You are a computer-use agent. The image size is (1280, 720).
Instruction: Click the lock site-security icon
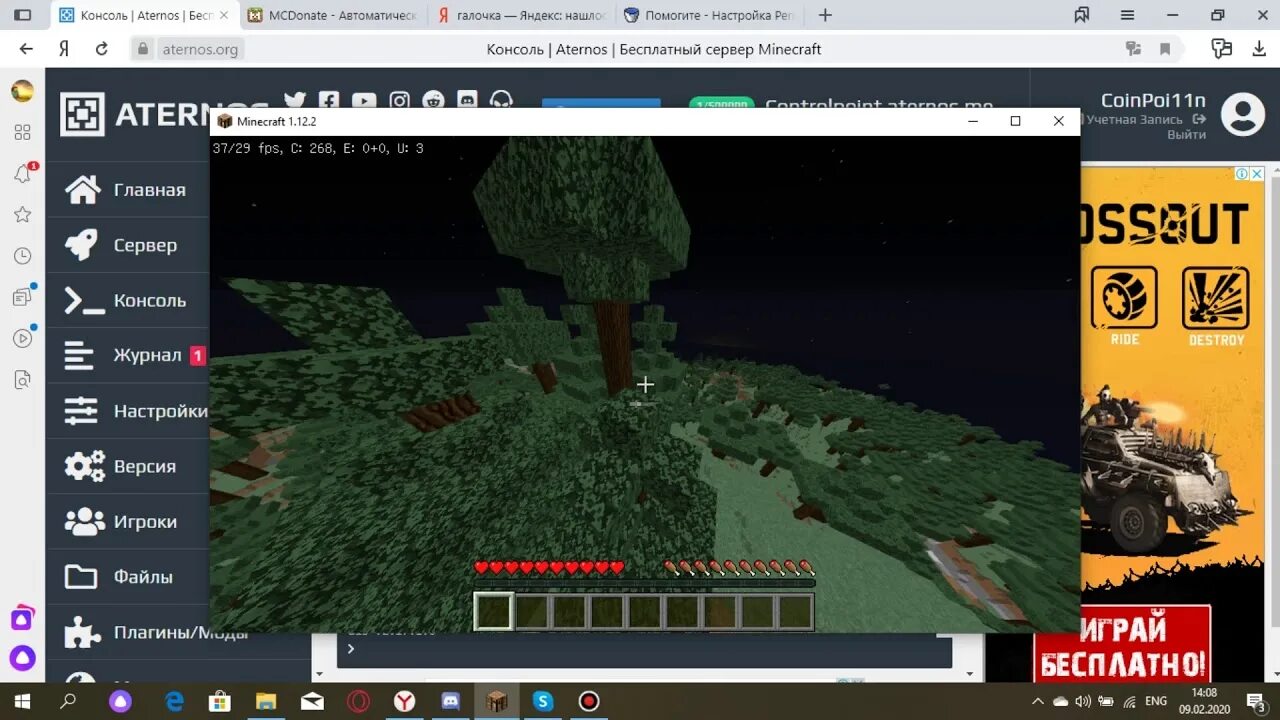click(x=143, y=49)
